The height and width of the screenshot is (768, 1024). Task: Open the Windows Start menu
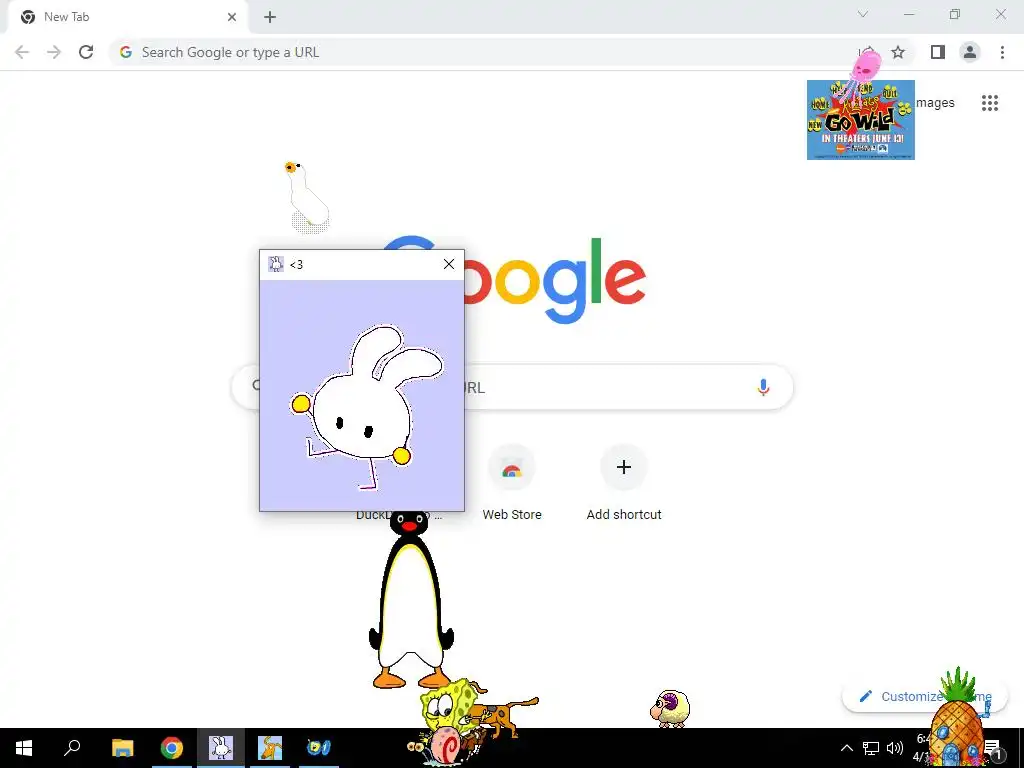coord(24,748)
